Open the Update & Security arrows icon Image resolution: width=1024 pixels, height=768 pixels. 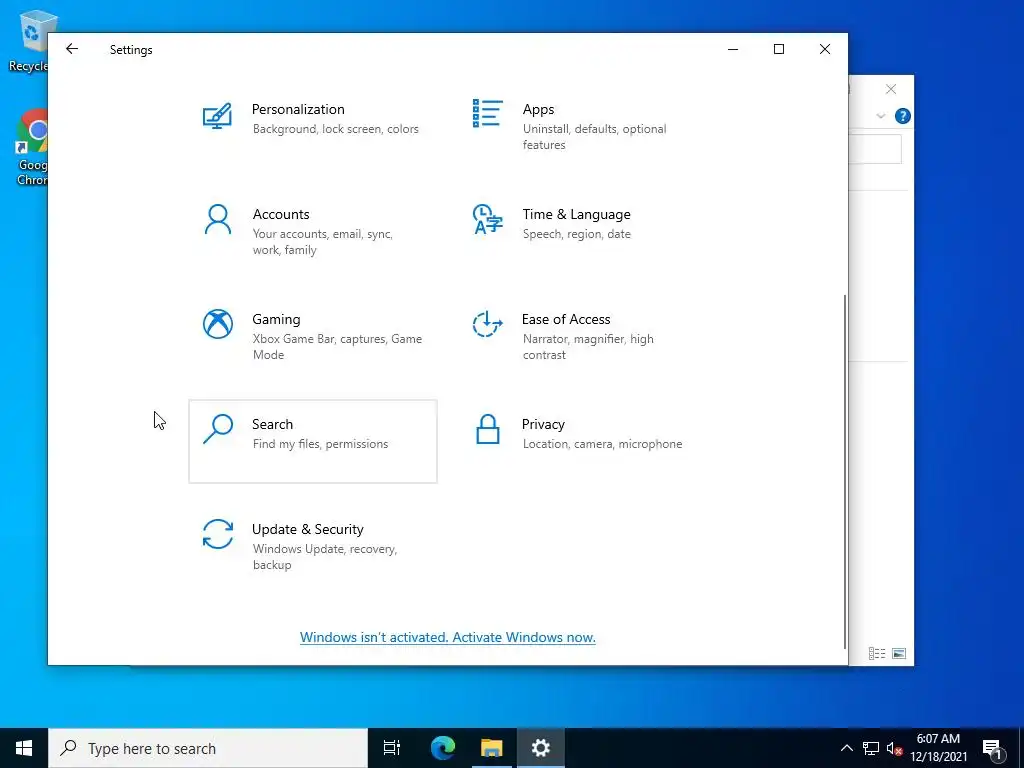tap(217, 534)
